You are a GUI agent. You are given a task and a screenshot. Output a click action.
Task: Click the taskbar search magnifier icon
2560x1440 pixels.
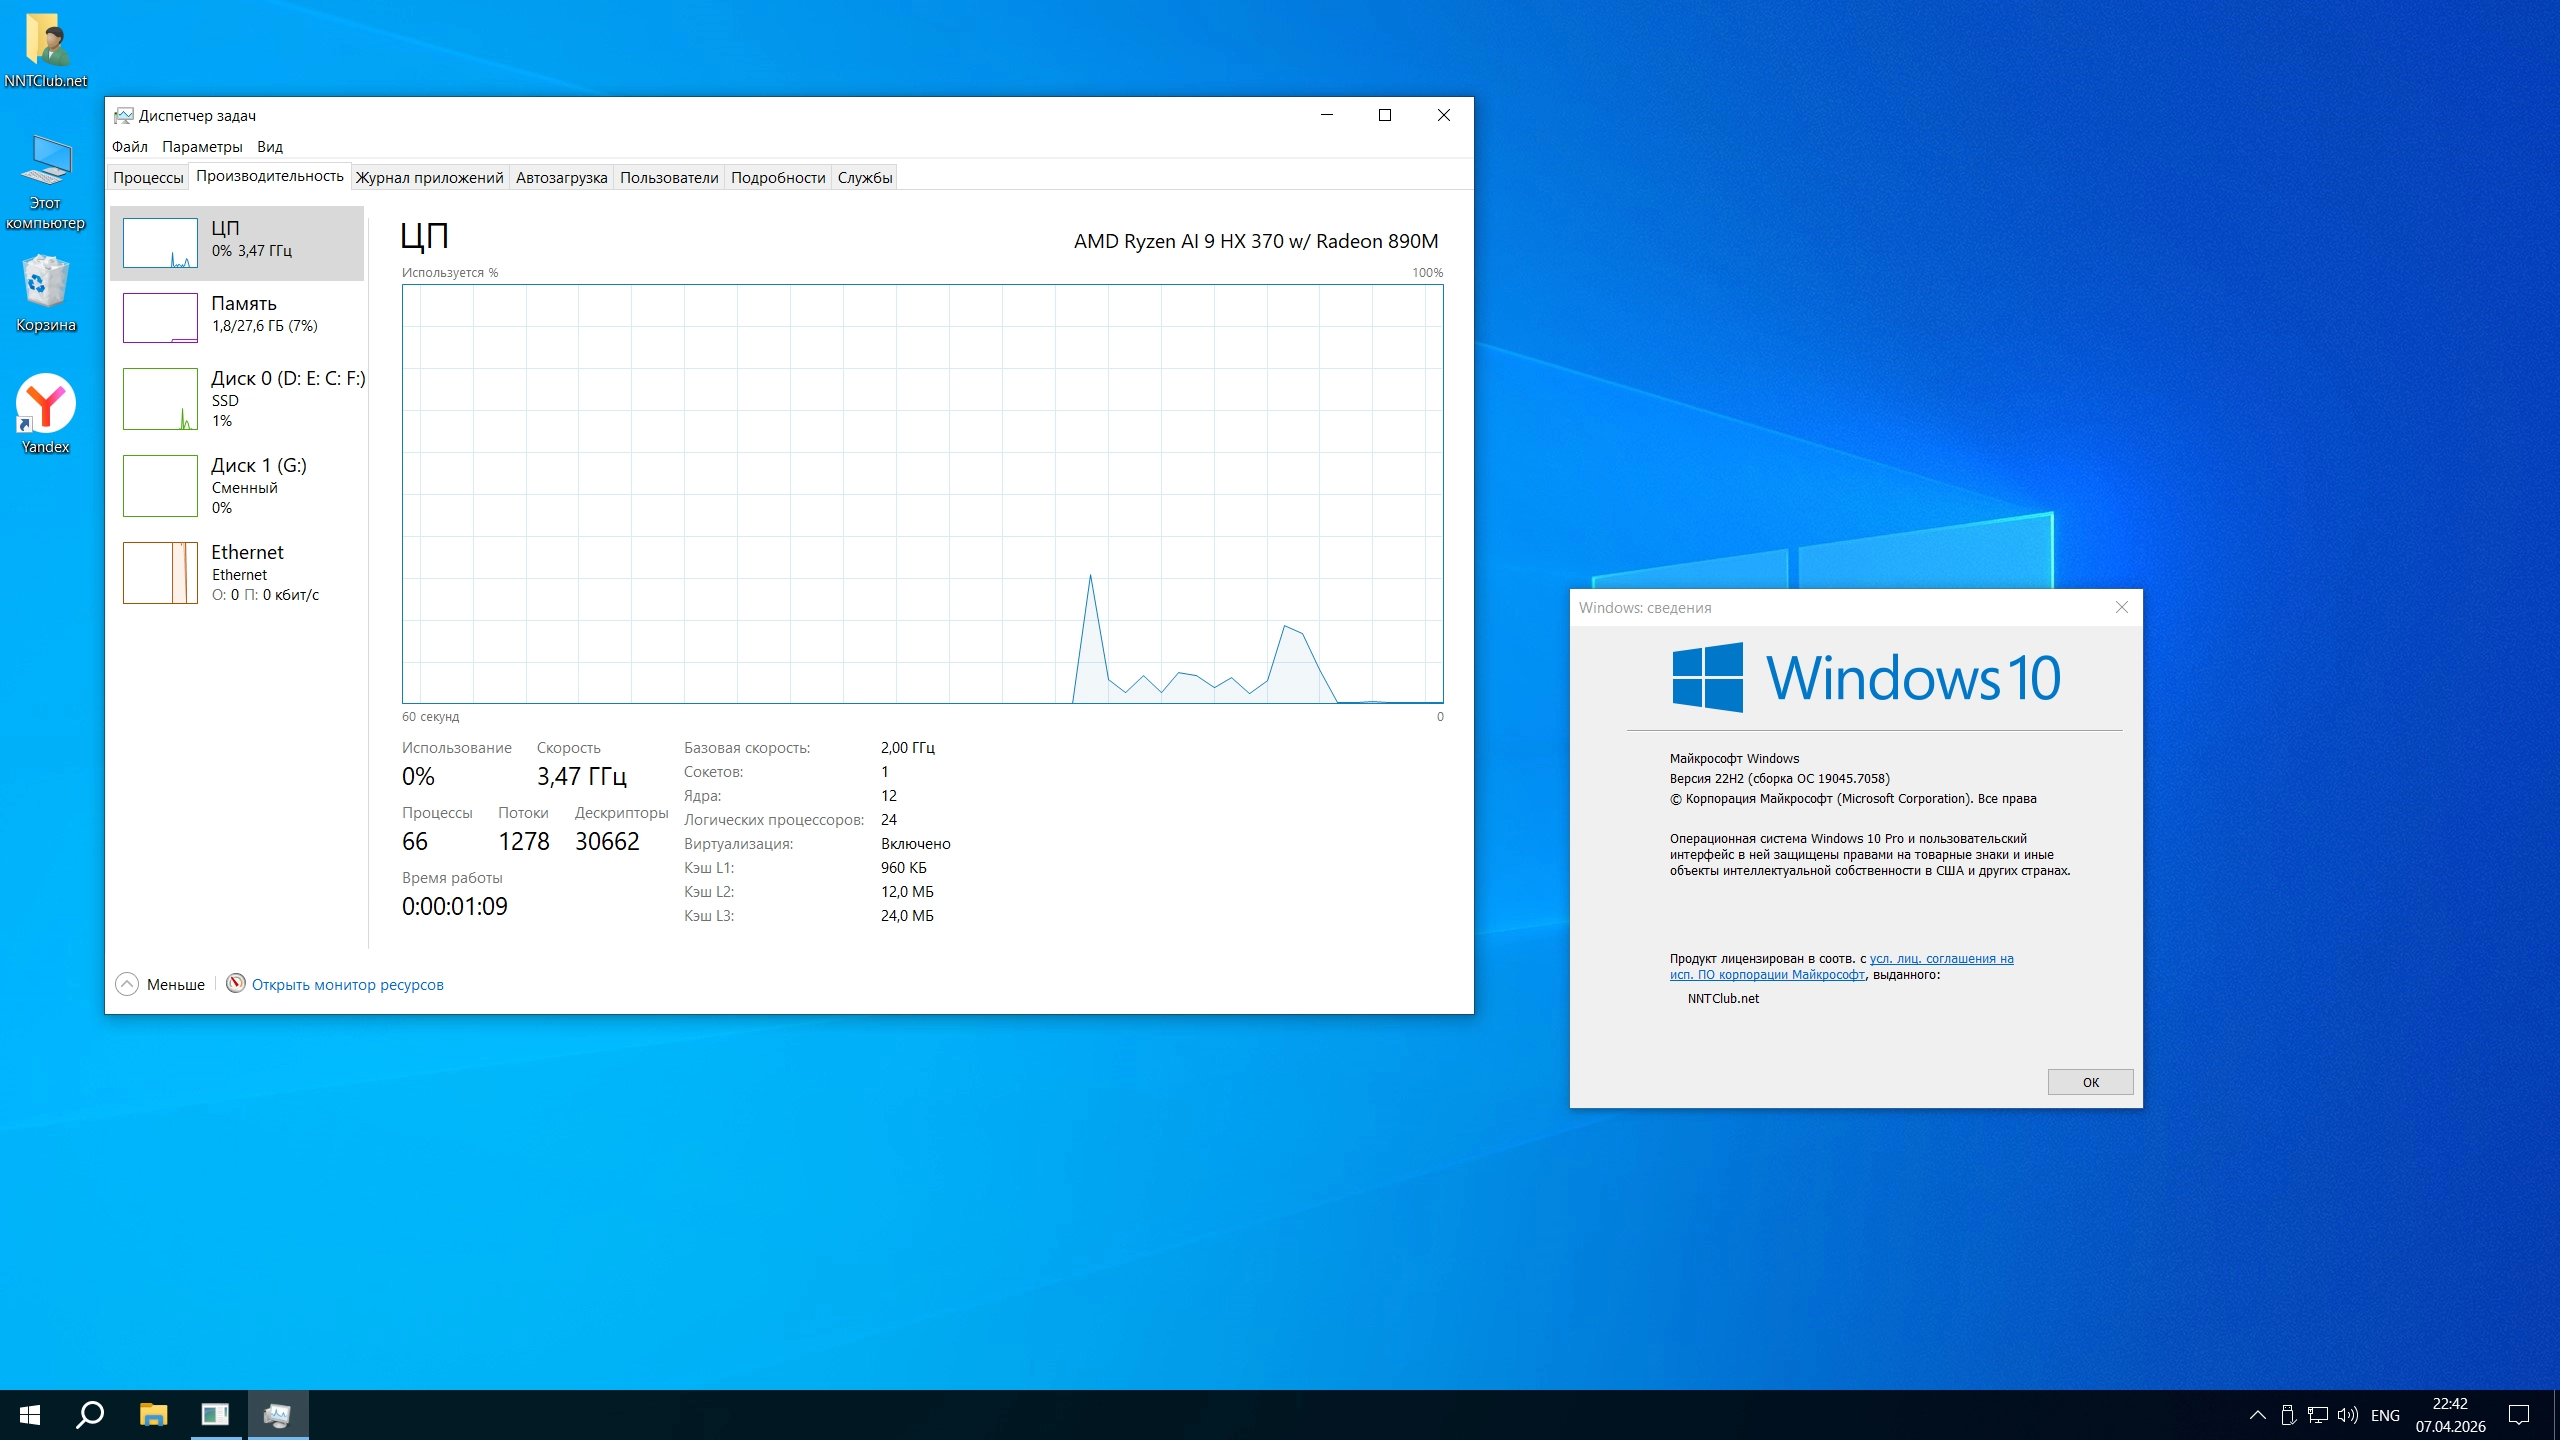90,1414
